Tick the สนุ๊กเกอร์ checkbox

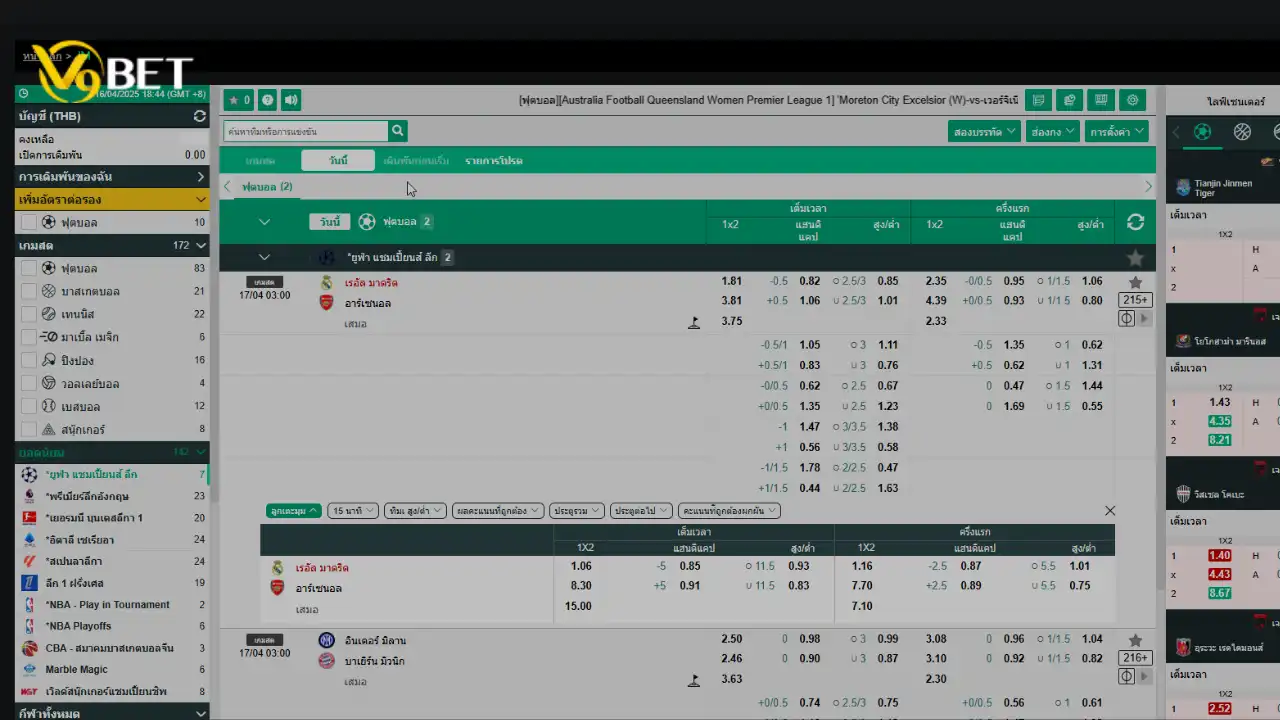(29, 429)
